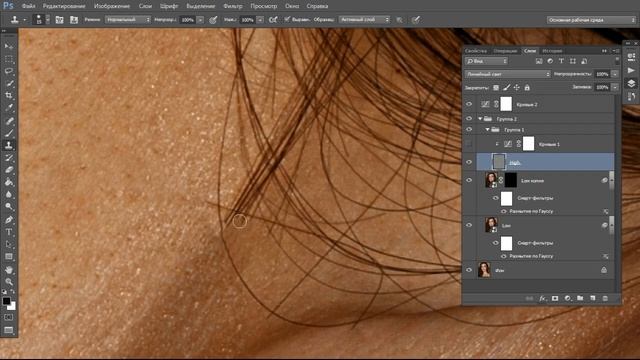Hide the Группа 2 group
The image size is (640, 360).
coord(469,118)
